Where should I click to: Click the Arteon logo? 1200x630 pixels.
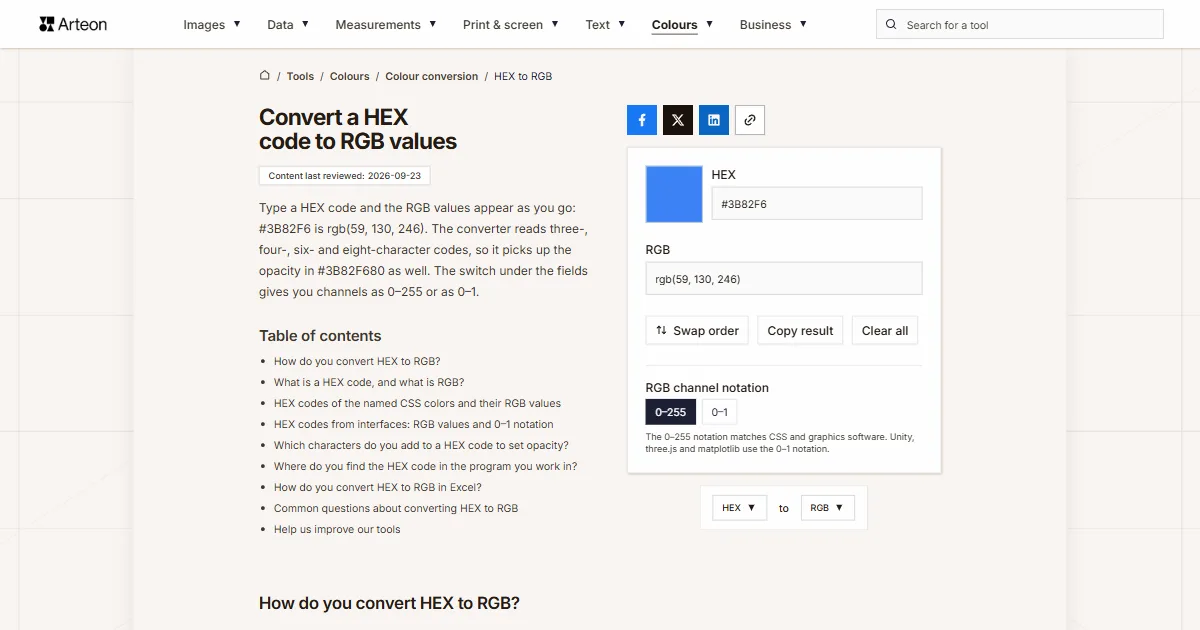73,24
